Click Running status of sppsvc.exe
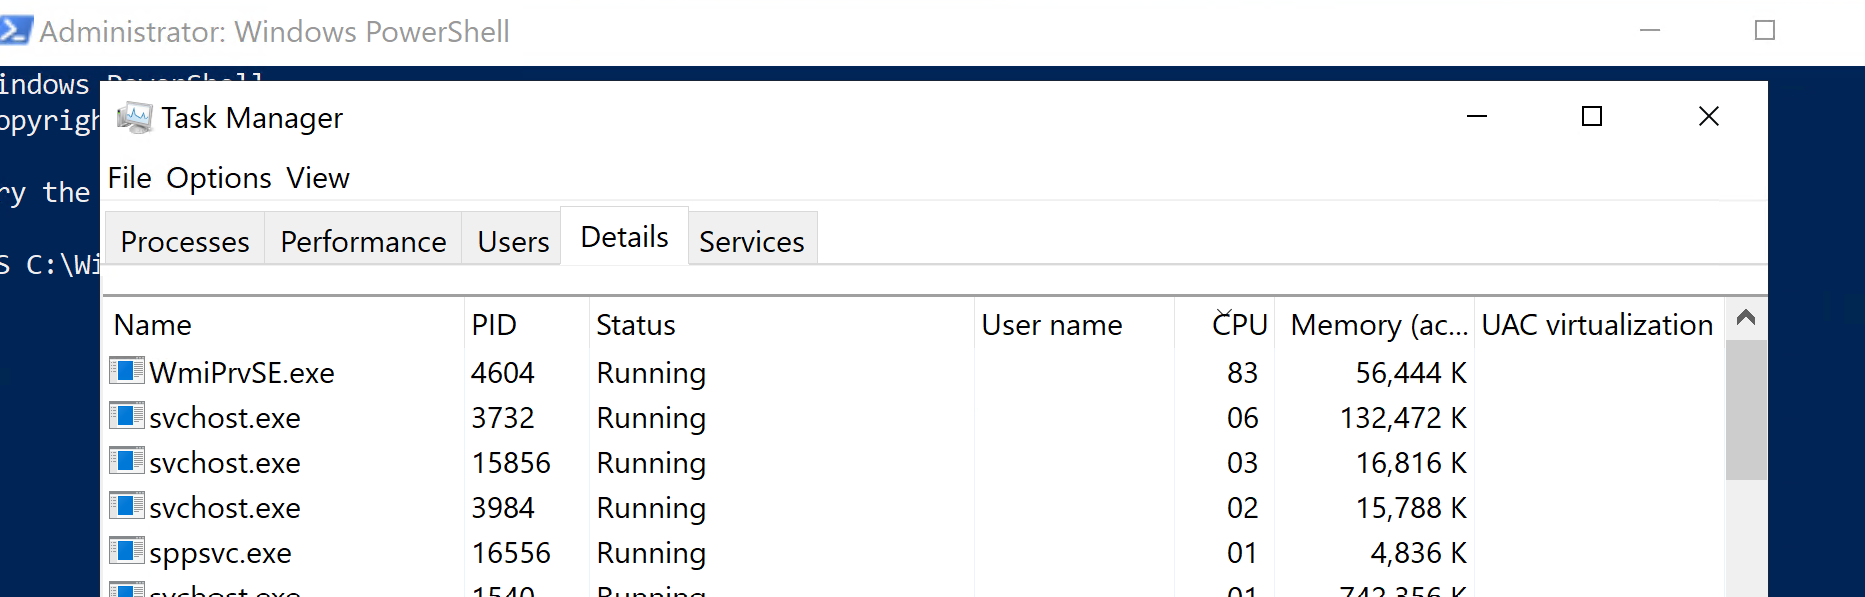 pos(651,554)
